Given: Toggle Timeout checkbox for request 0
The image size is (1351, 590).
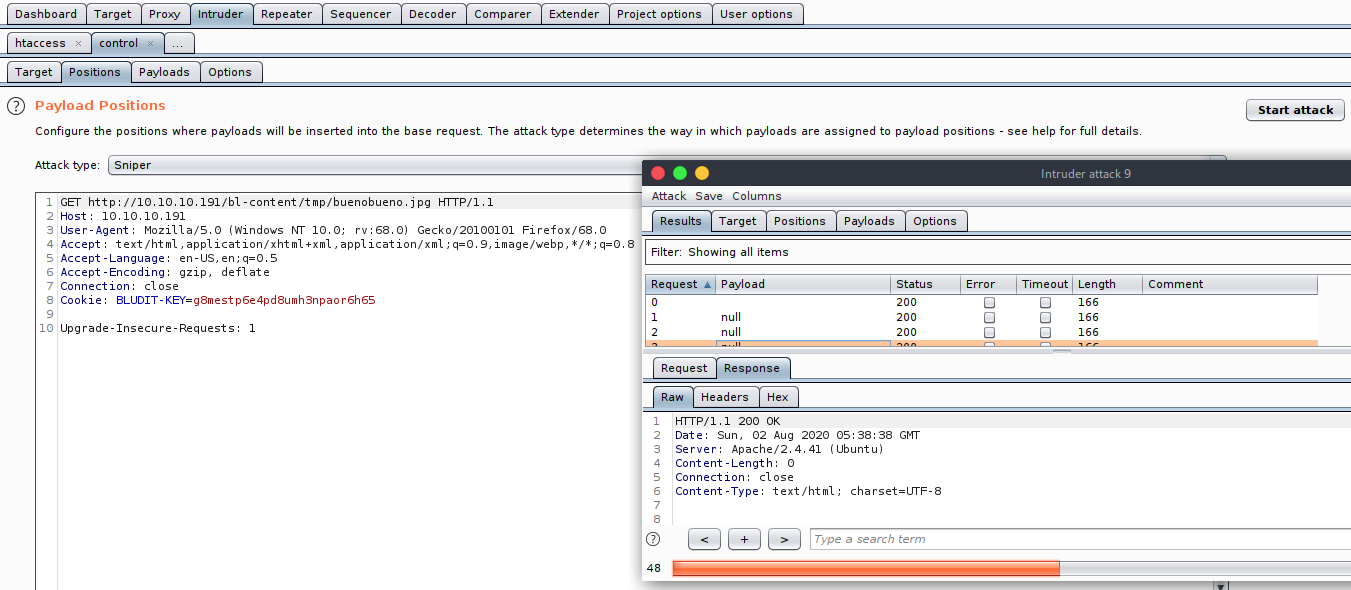Looking at the screenshot, I should (1045, 302).
